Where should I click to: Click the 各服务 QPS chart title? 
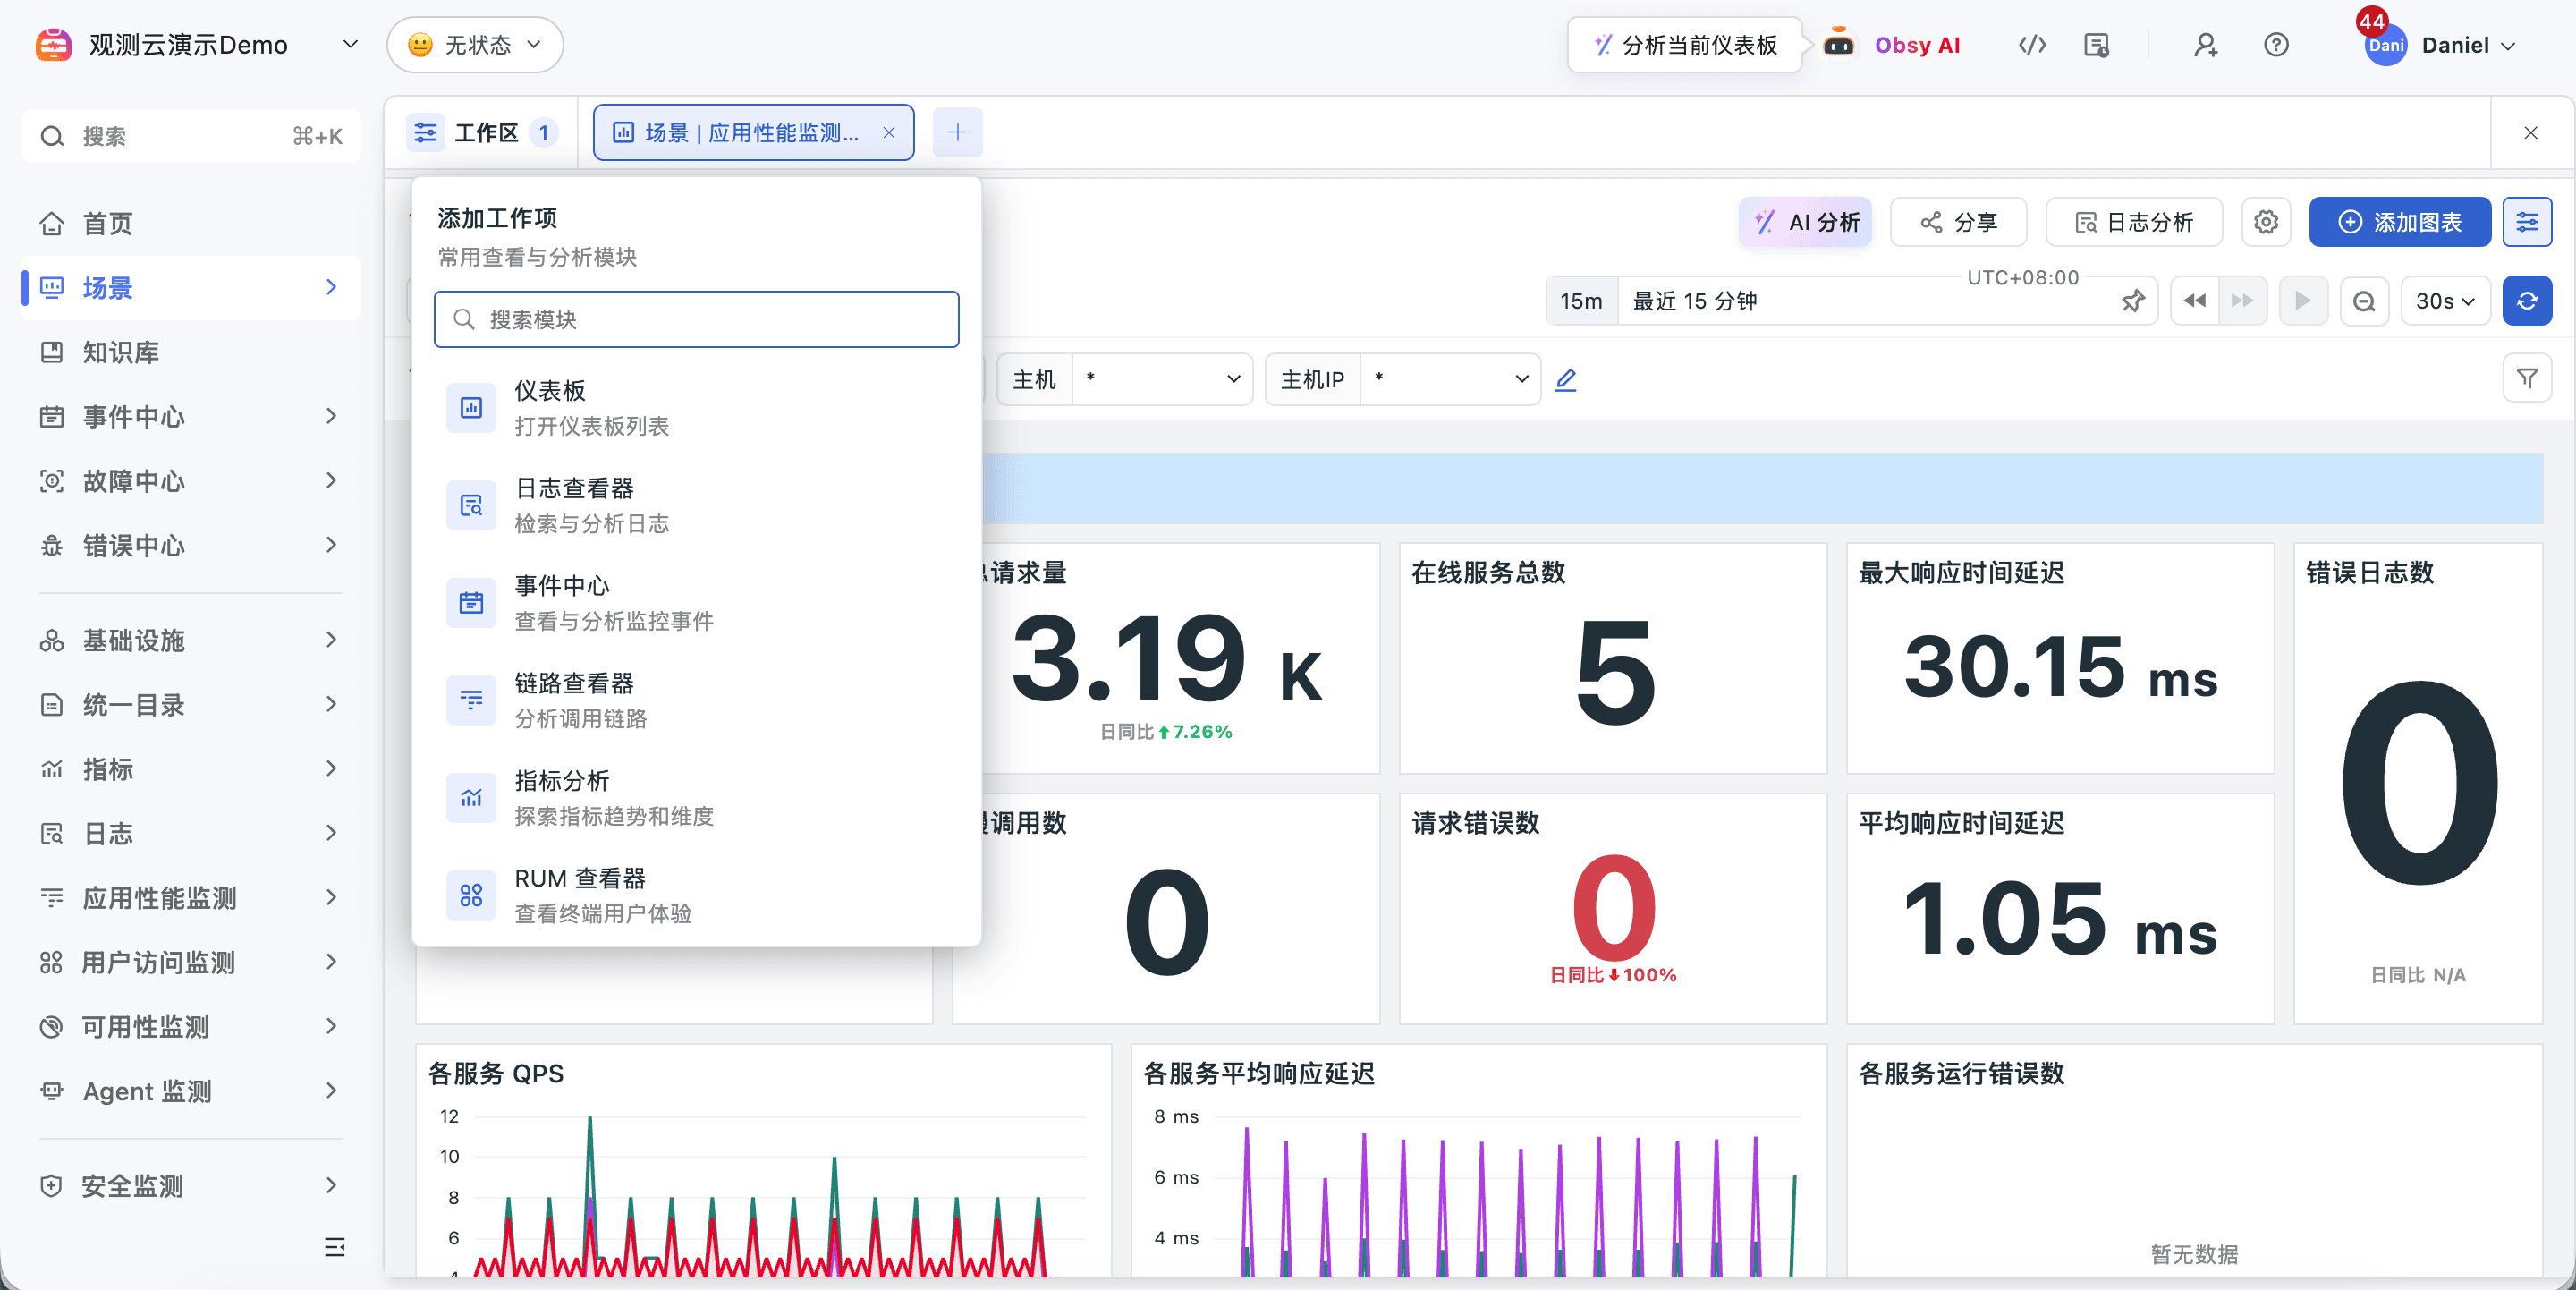tap(496, 1073)
